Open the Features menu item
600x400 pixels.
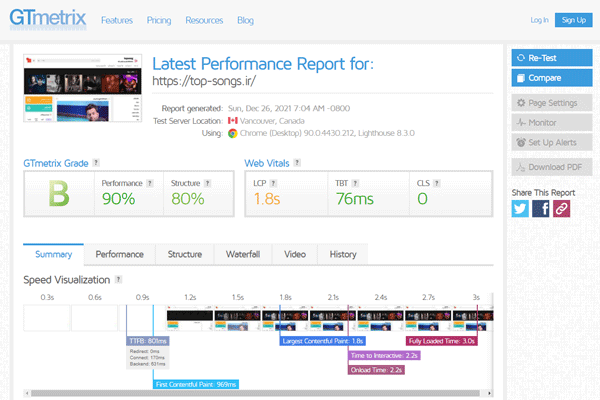(117, 20)
